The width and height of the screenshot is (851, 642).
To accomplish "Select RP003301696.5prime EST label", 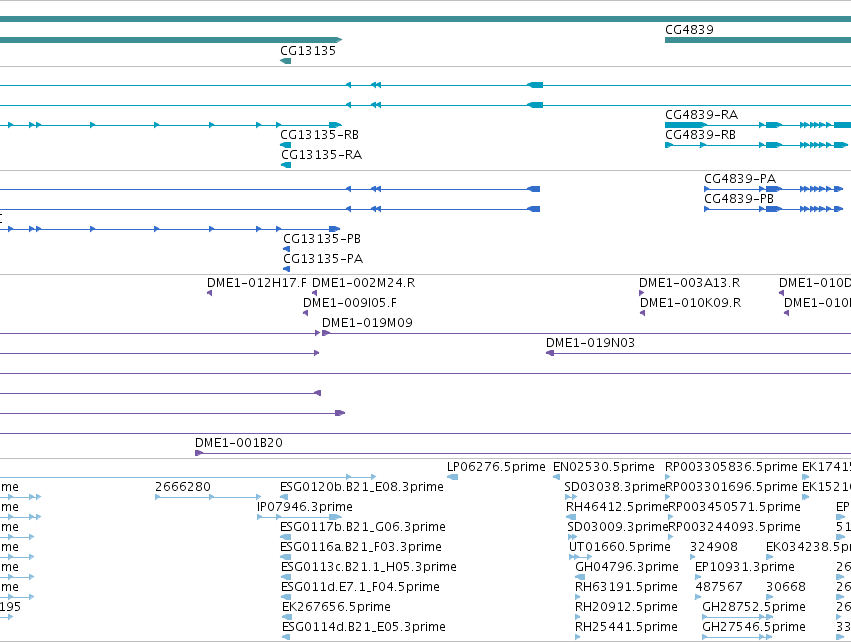I will tap(732, 487).
